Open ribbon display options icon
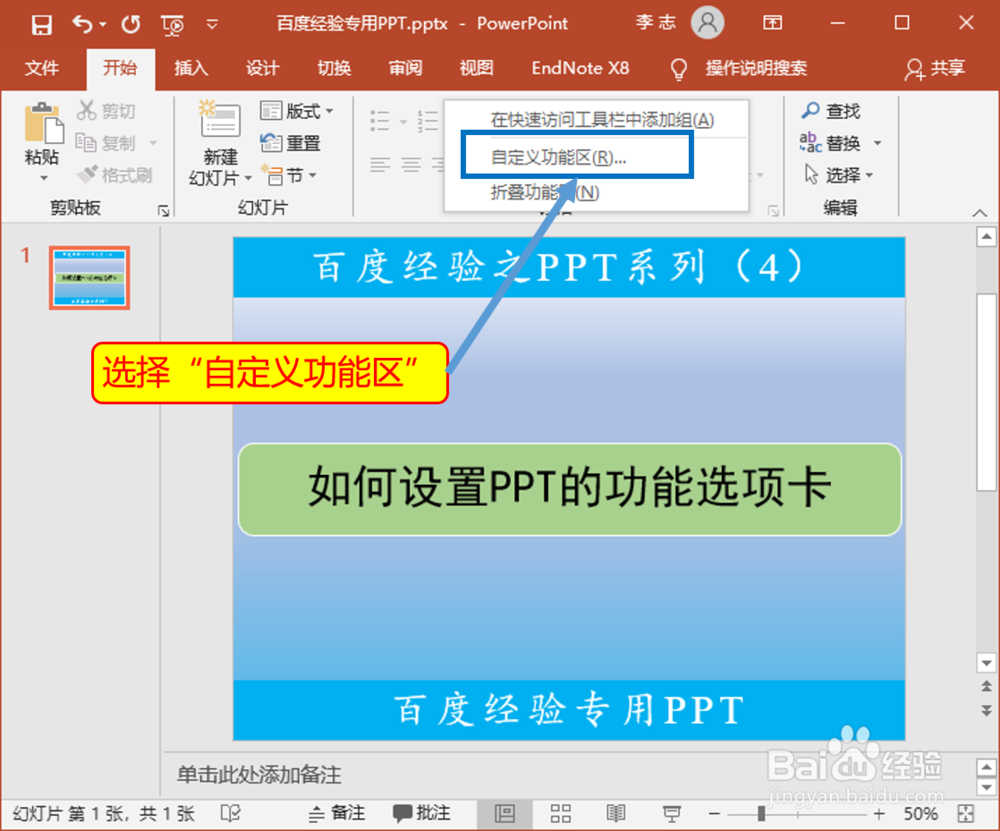 point(772,23)
